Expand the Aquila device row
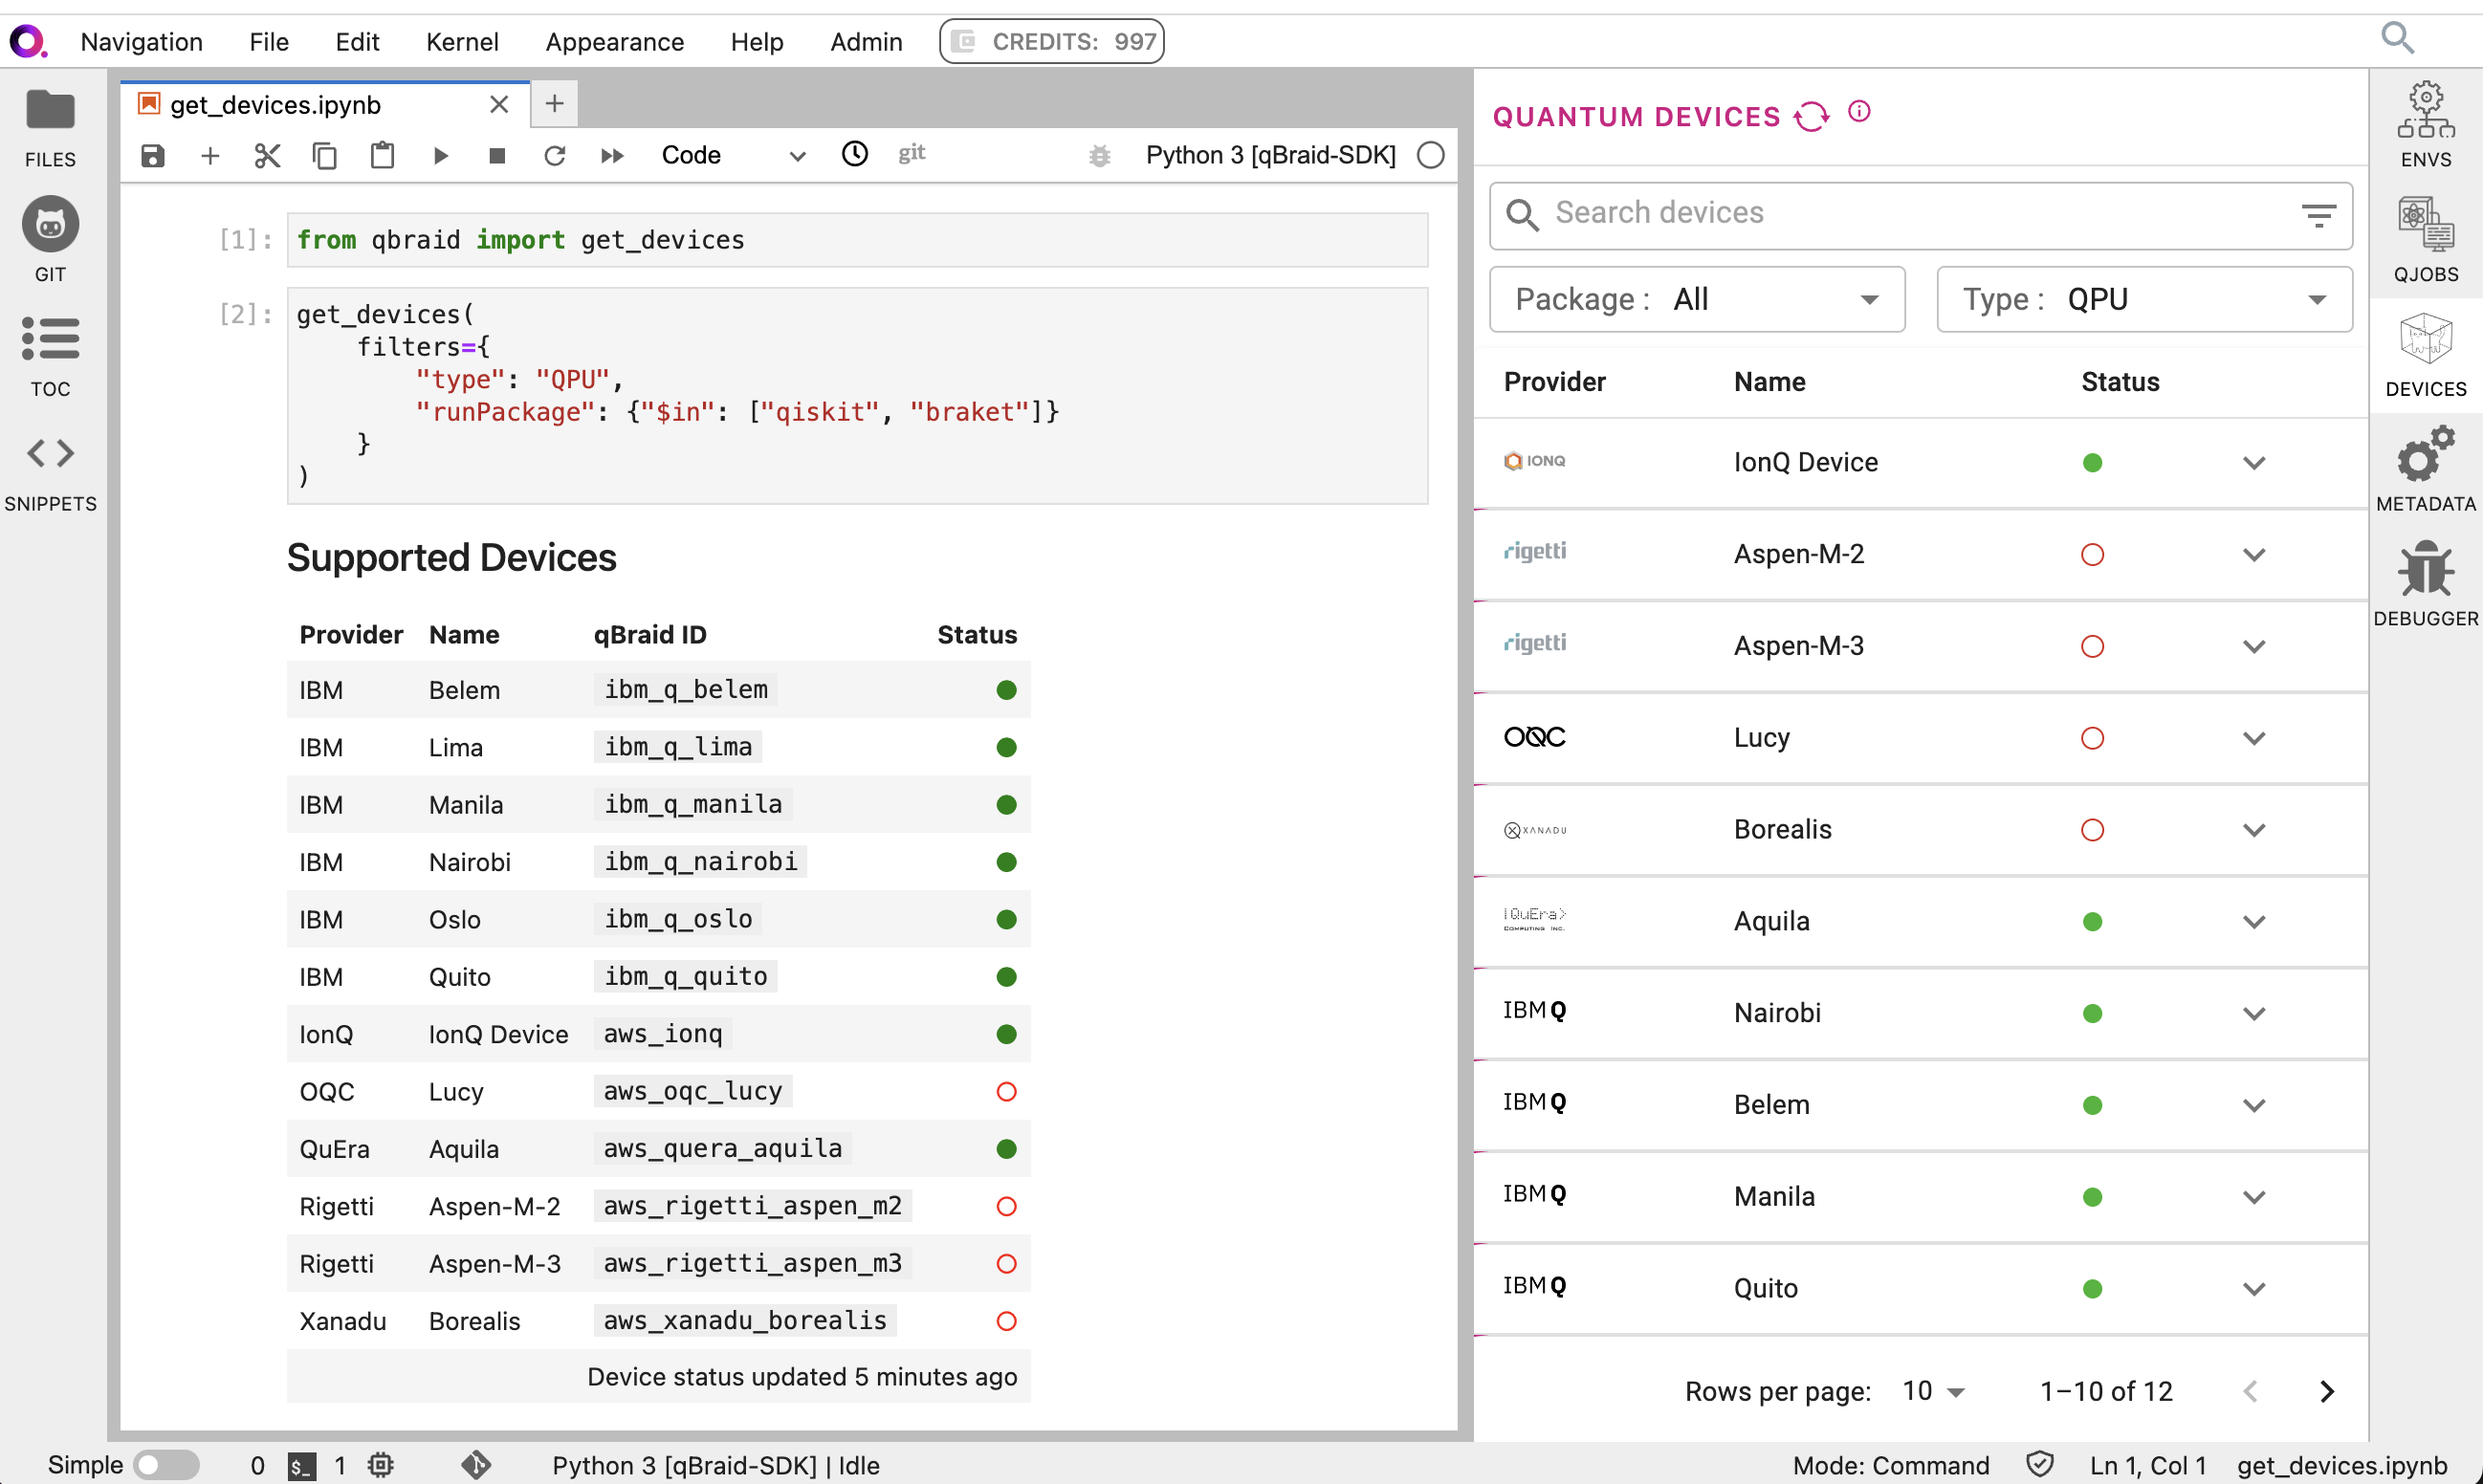This screenshot has width=2483, height=1484. tap(2253, 922)
